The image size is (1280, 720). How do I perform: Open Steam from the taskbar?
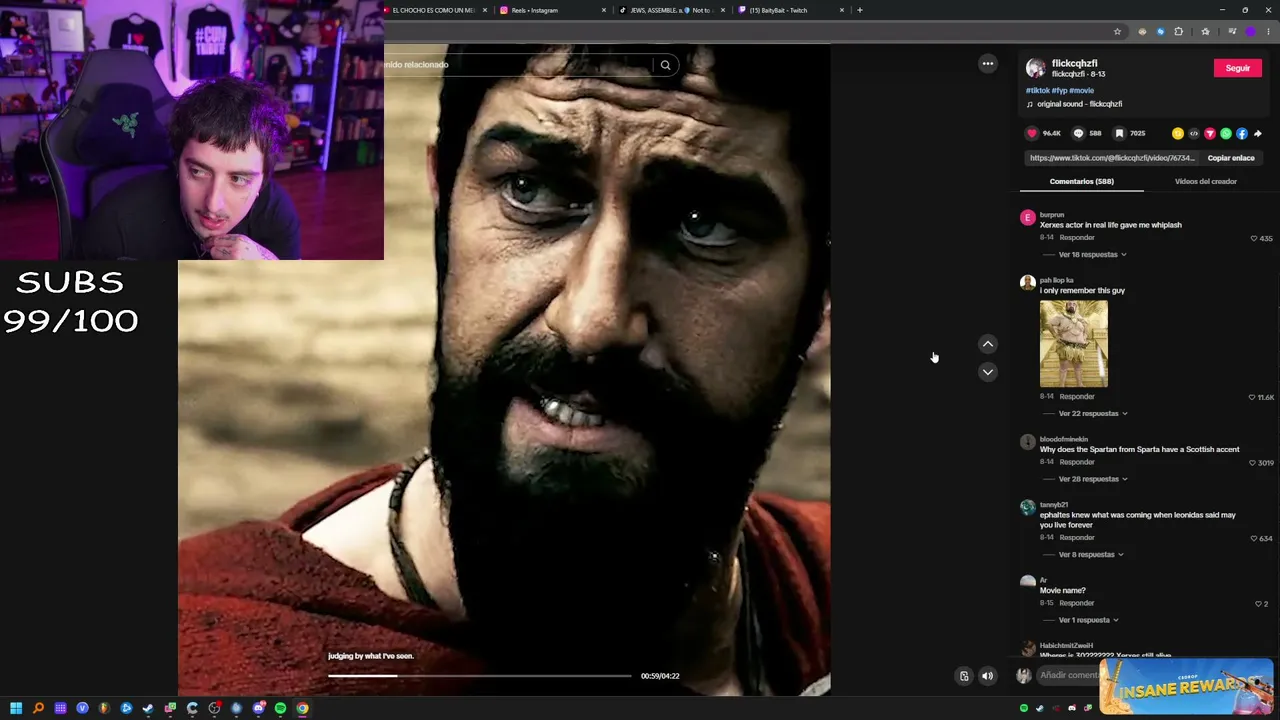148,709
